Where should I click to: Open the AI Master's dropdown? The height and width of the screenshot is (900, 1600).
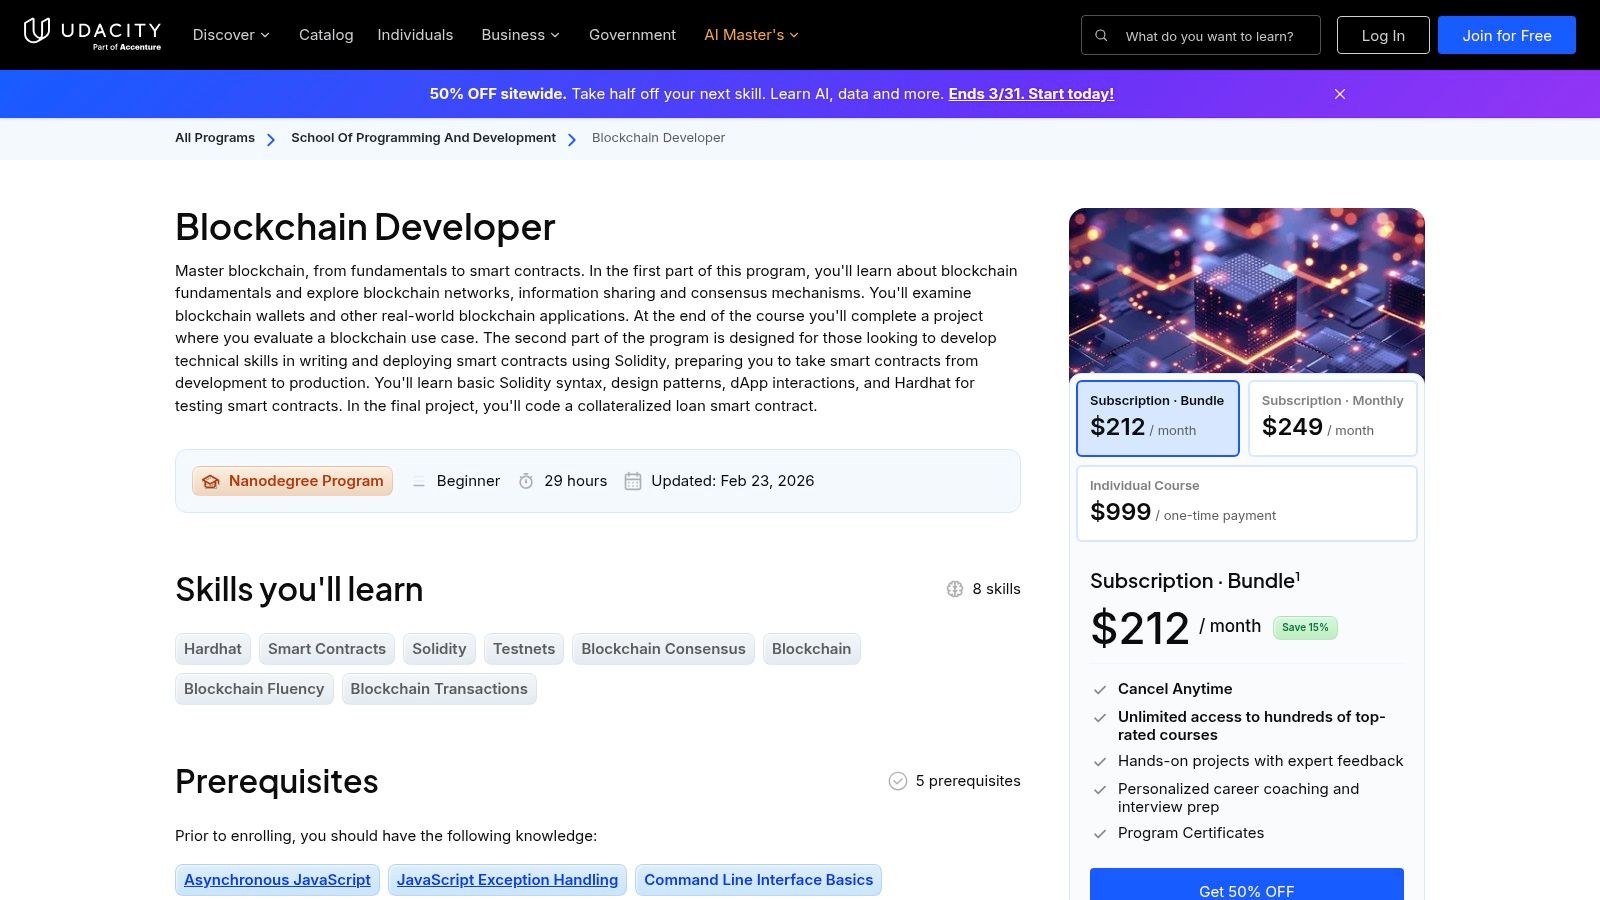pyautogui.click(x=752, y=35)
